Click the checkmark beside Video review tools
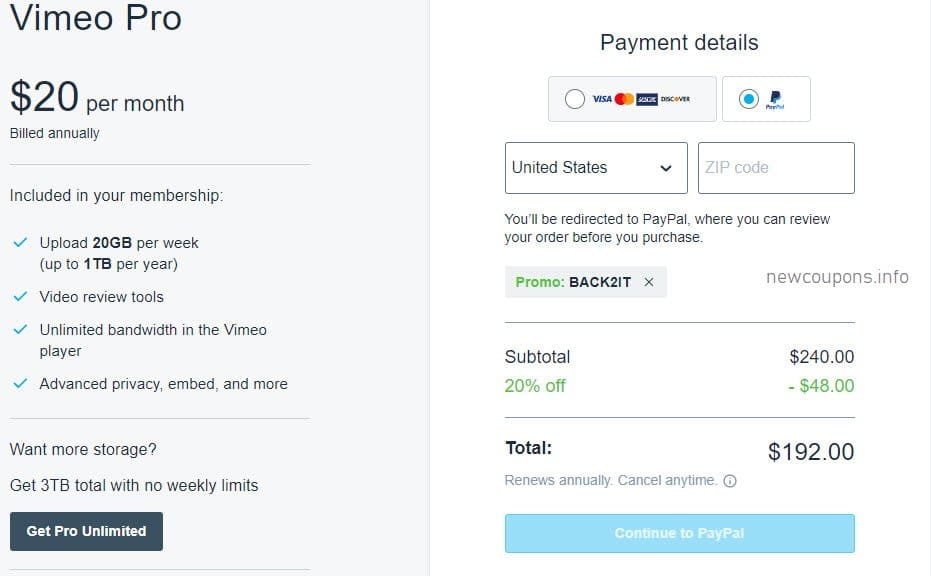The width and height of the screenshot is (931, 576). tap(21, 297)
